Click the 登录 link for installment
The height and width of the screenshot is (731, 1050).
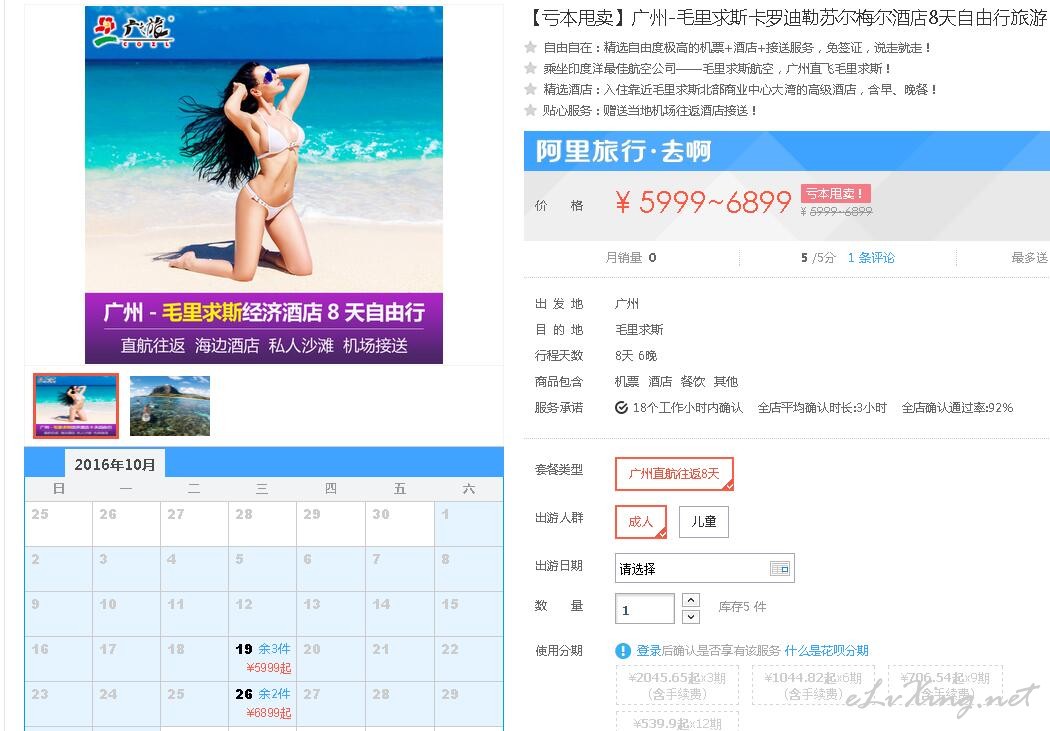[x=648, y=651]
